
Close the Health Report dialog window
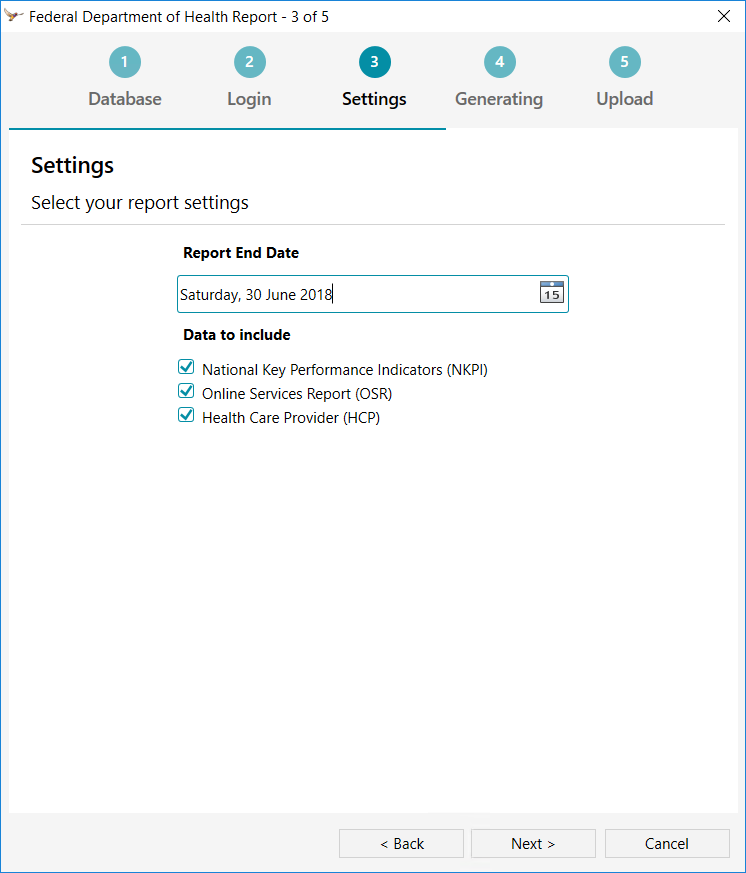(x=724, y=16)
